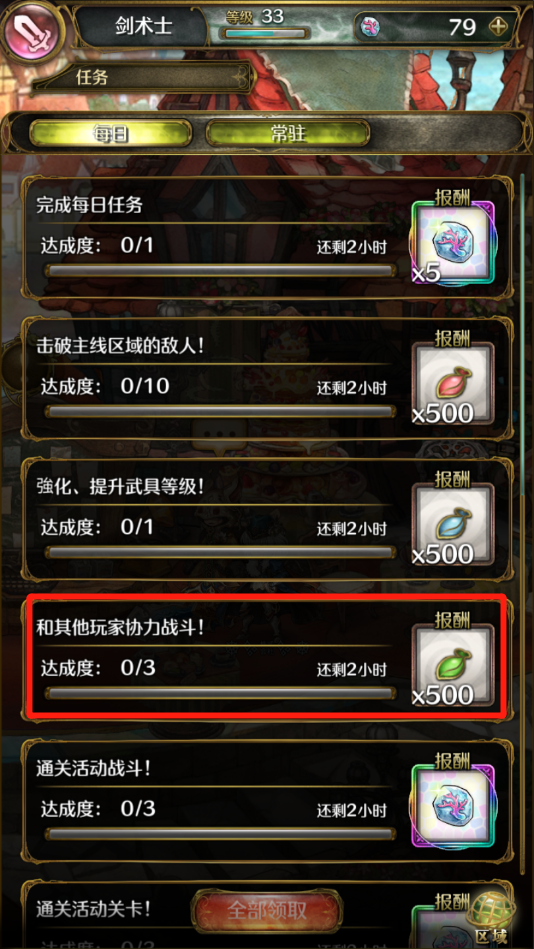Tap the plus icon beside 79 gems

pos(498,27)
